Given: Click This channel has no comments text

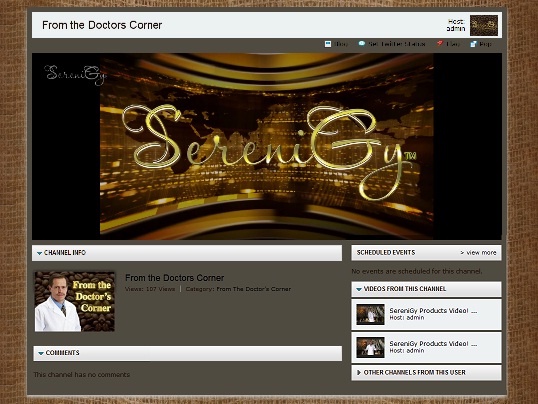Looking at the screenshot, I should click(x=82, y=375).
